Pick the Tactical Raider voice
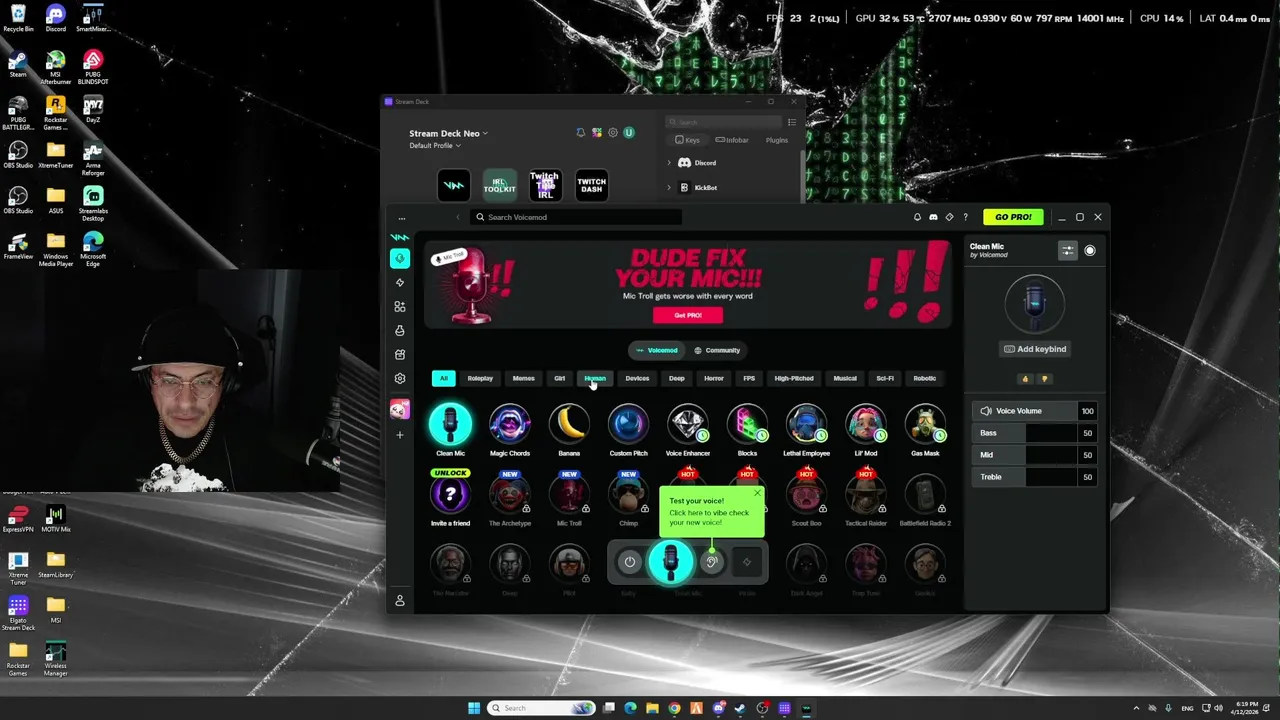The height and width of the screenshot is (720, 1280). (866, 494)
